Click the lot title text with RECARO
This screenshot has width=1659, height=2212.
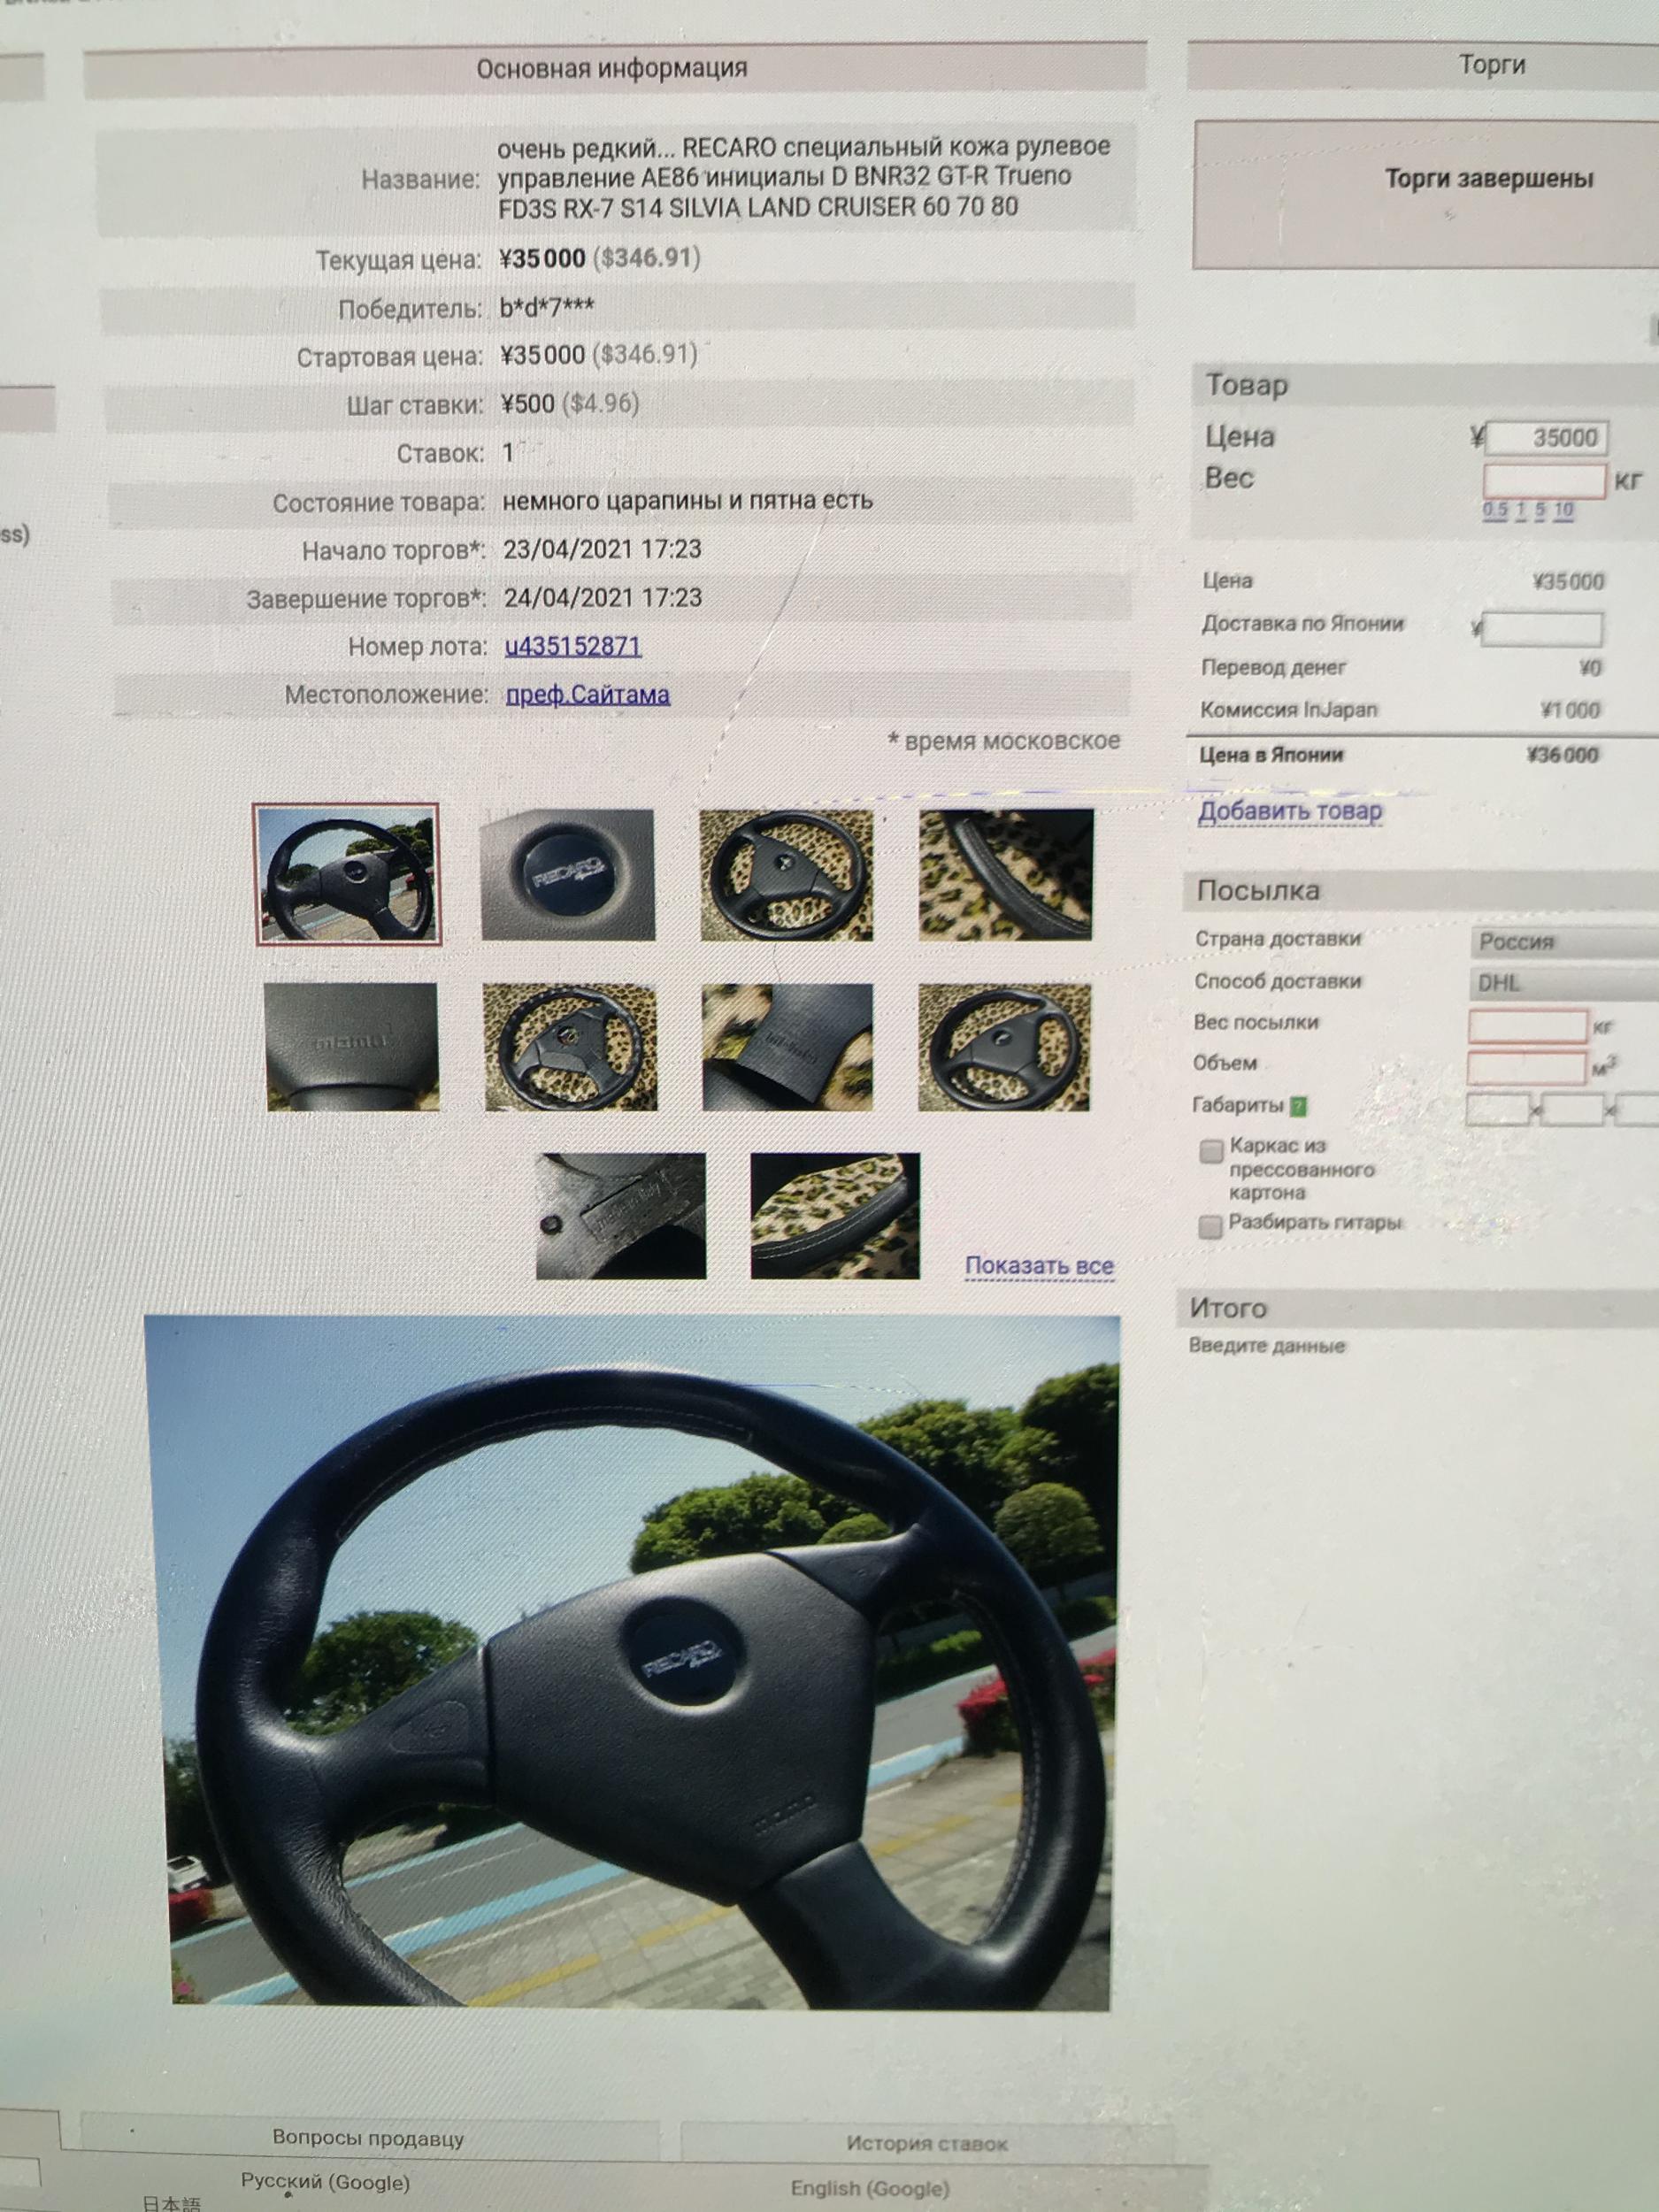[803, 177]
